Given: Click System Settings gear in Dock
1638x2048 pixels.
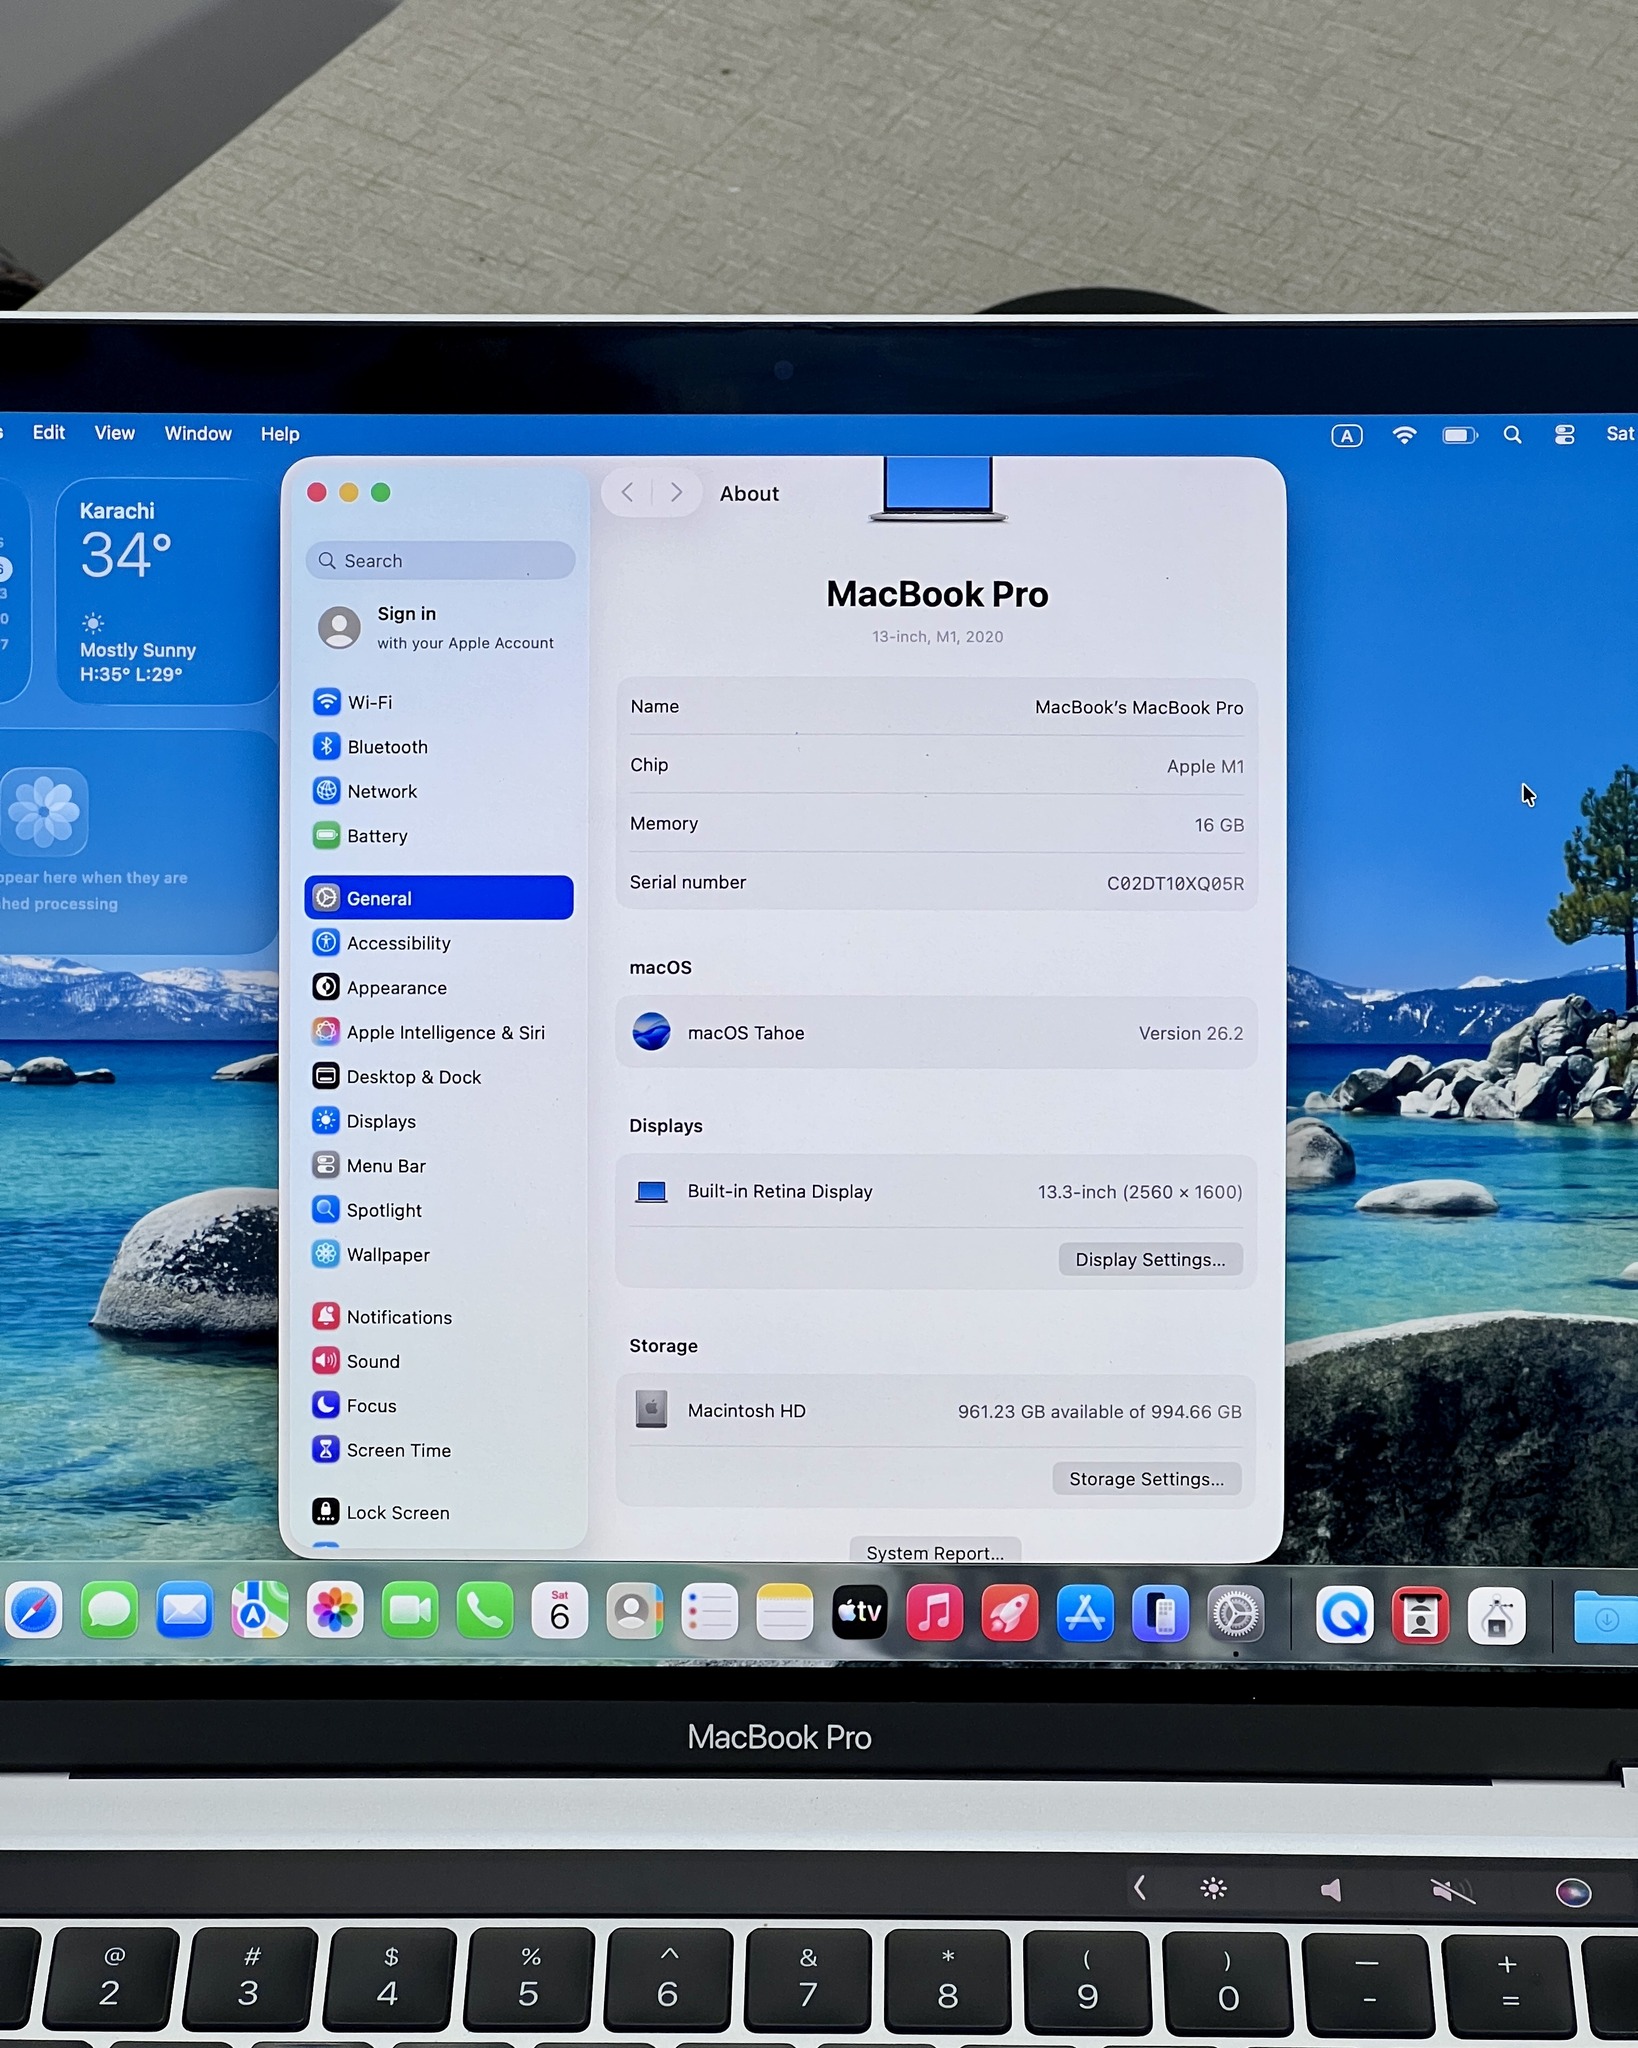Looking at the screenshot, I should pyautogui.click(x=1236, y=1614).
